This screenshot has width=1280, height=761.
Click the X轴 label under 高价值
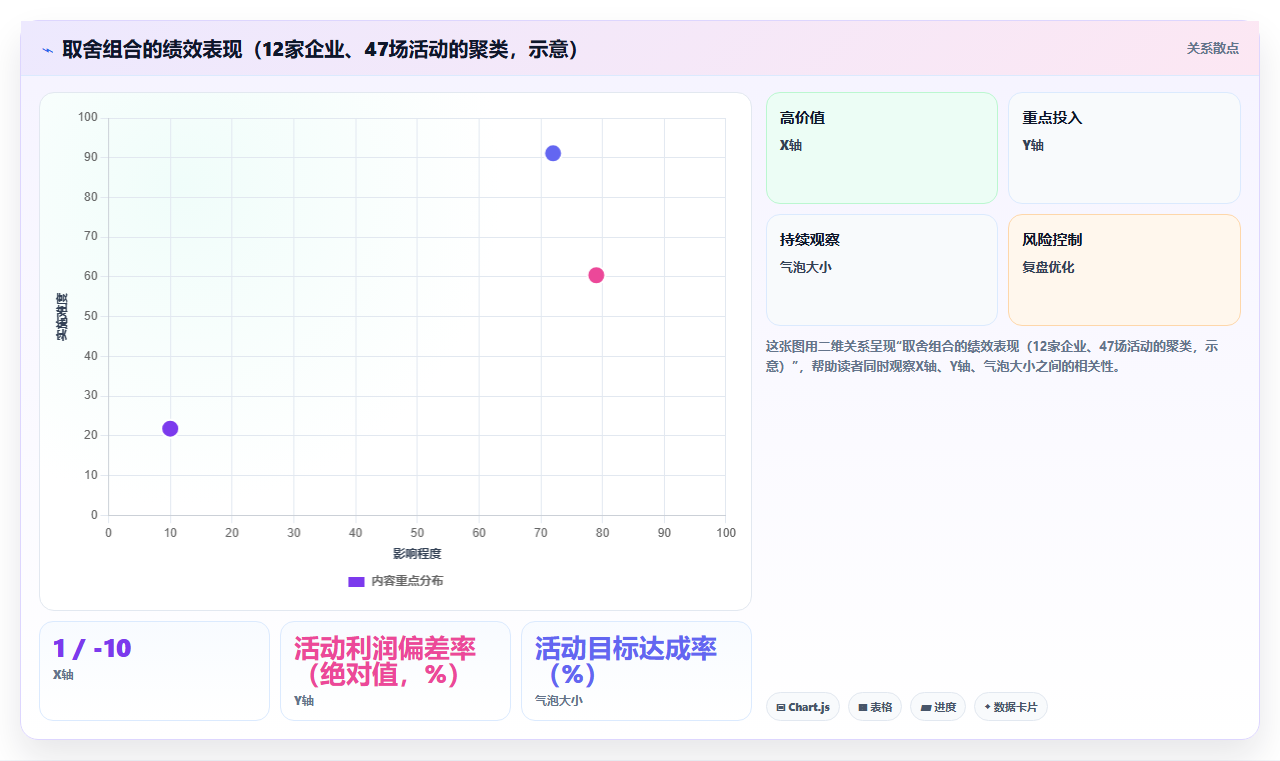click(791, 145)
